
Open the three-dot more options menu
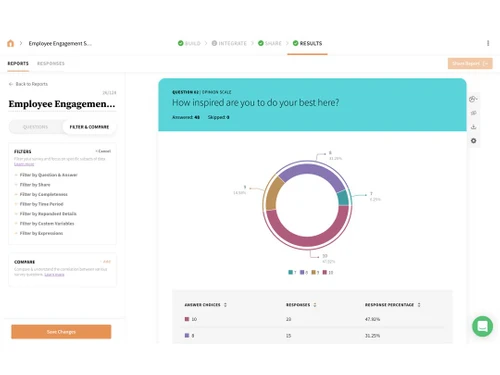click(x=488, y=43)
